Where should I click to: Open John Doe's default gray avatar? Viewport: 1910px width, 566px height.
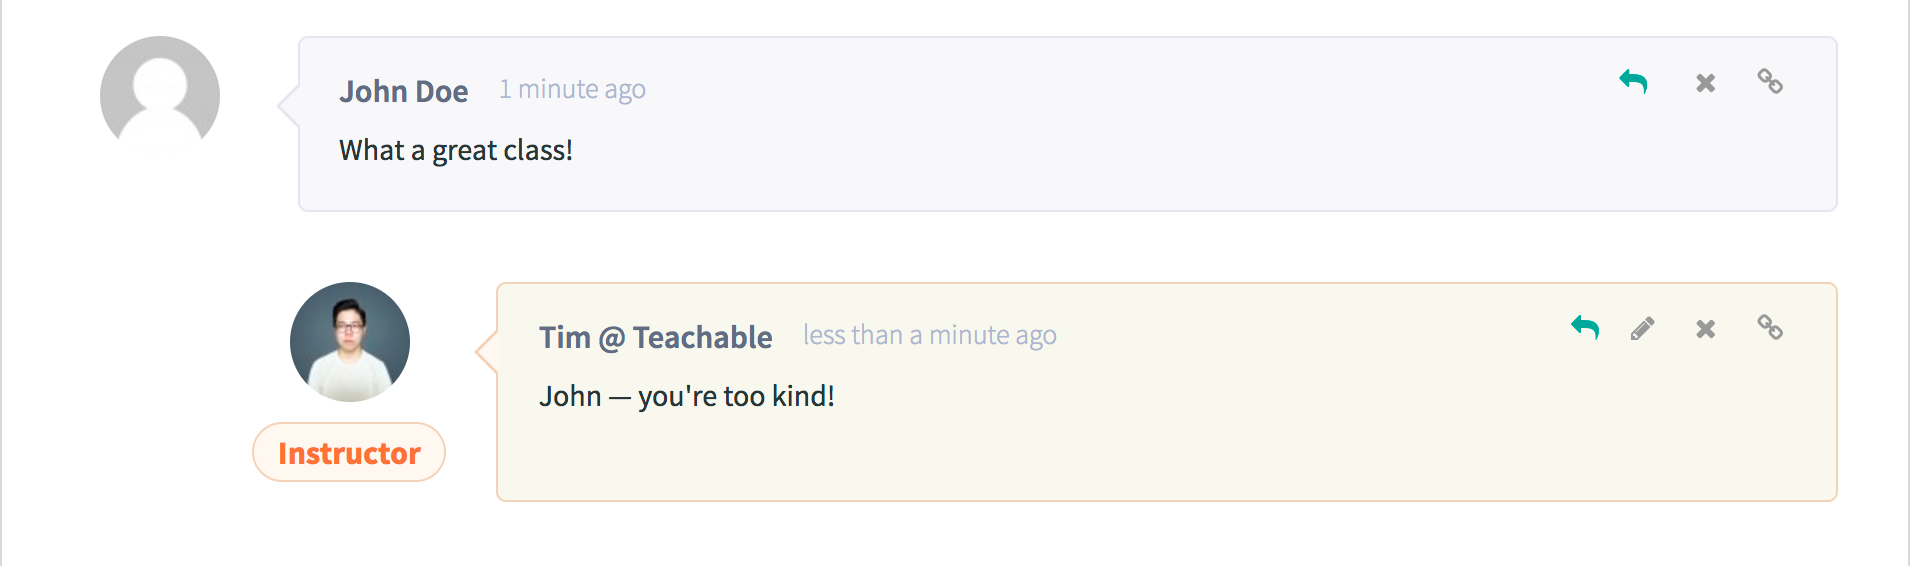click(x=160, y=96)
